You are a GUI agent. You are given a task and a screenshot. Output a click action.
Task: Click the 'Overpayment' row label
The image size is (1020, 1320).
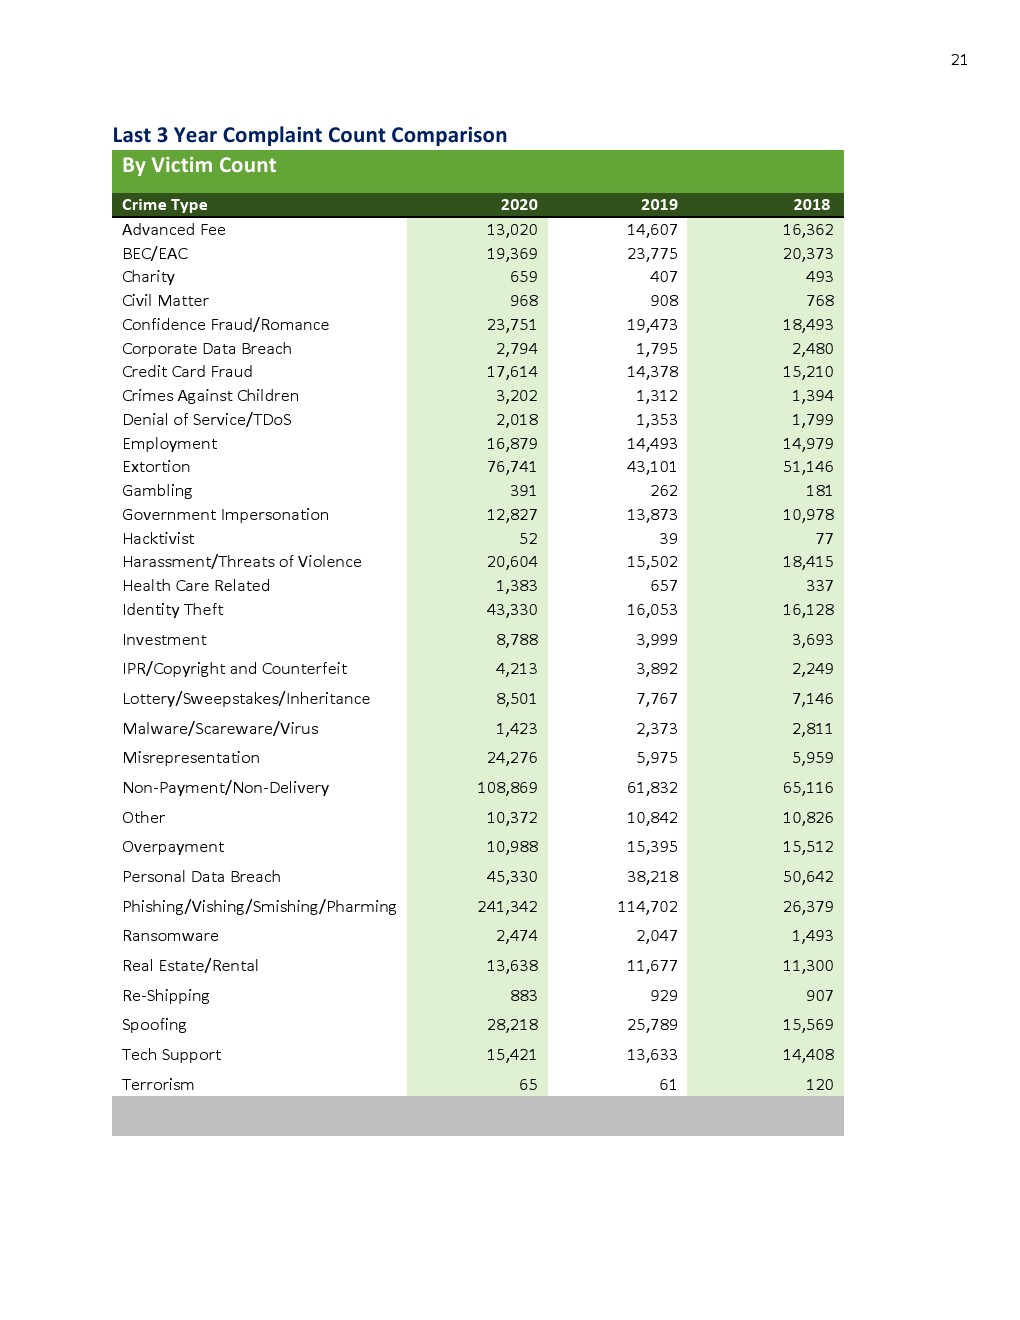click(x=173, y=847)
